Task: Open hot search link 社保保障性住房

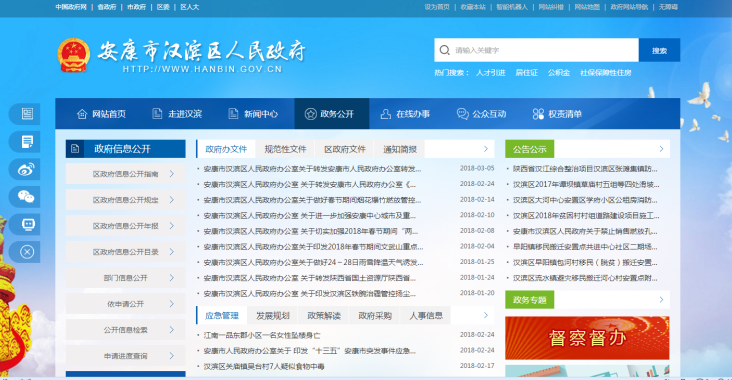Action: coord(605,73)
